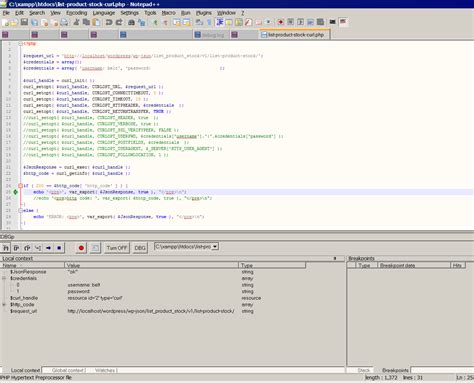Collapse the $credentials tree node

4,278
